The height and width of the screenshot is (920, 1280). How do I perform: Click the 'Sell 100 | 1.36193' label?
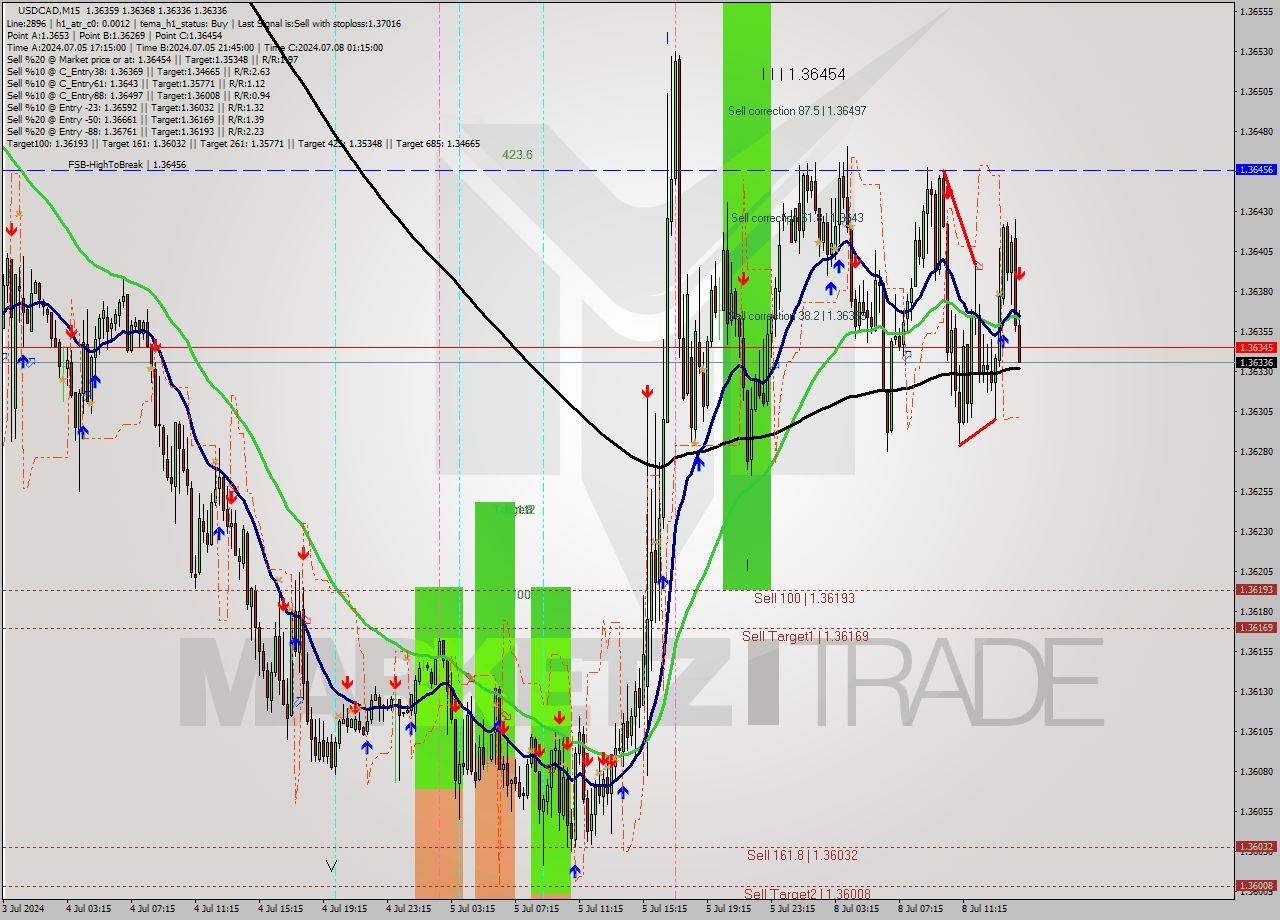click(x=804, y=598)
